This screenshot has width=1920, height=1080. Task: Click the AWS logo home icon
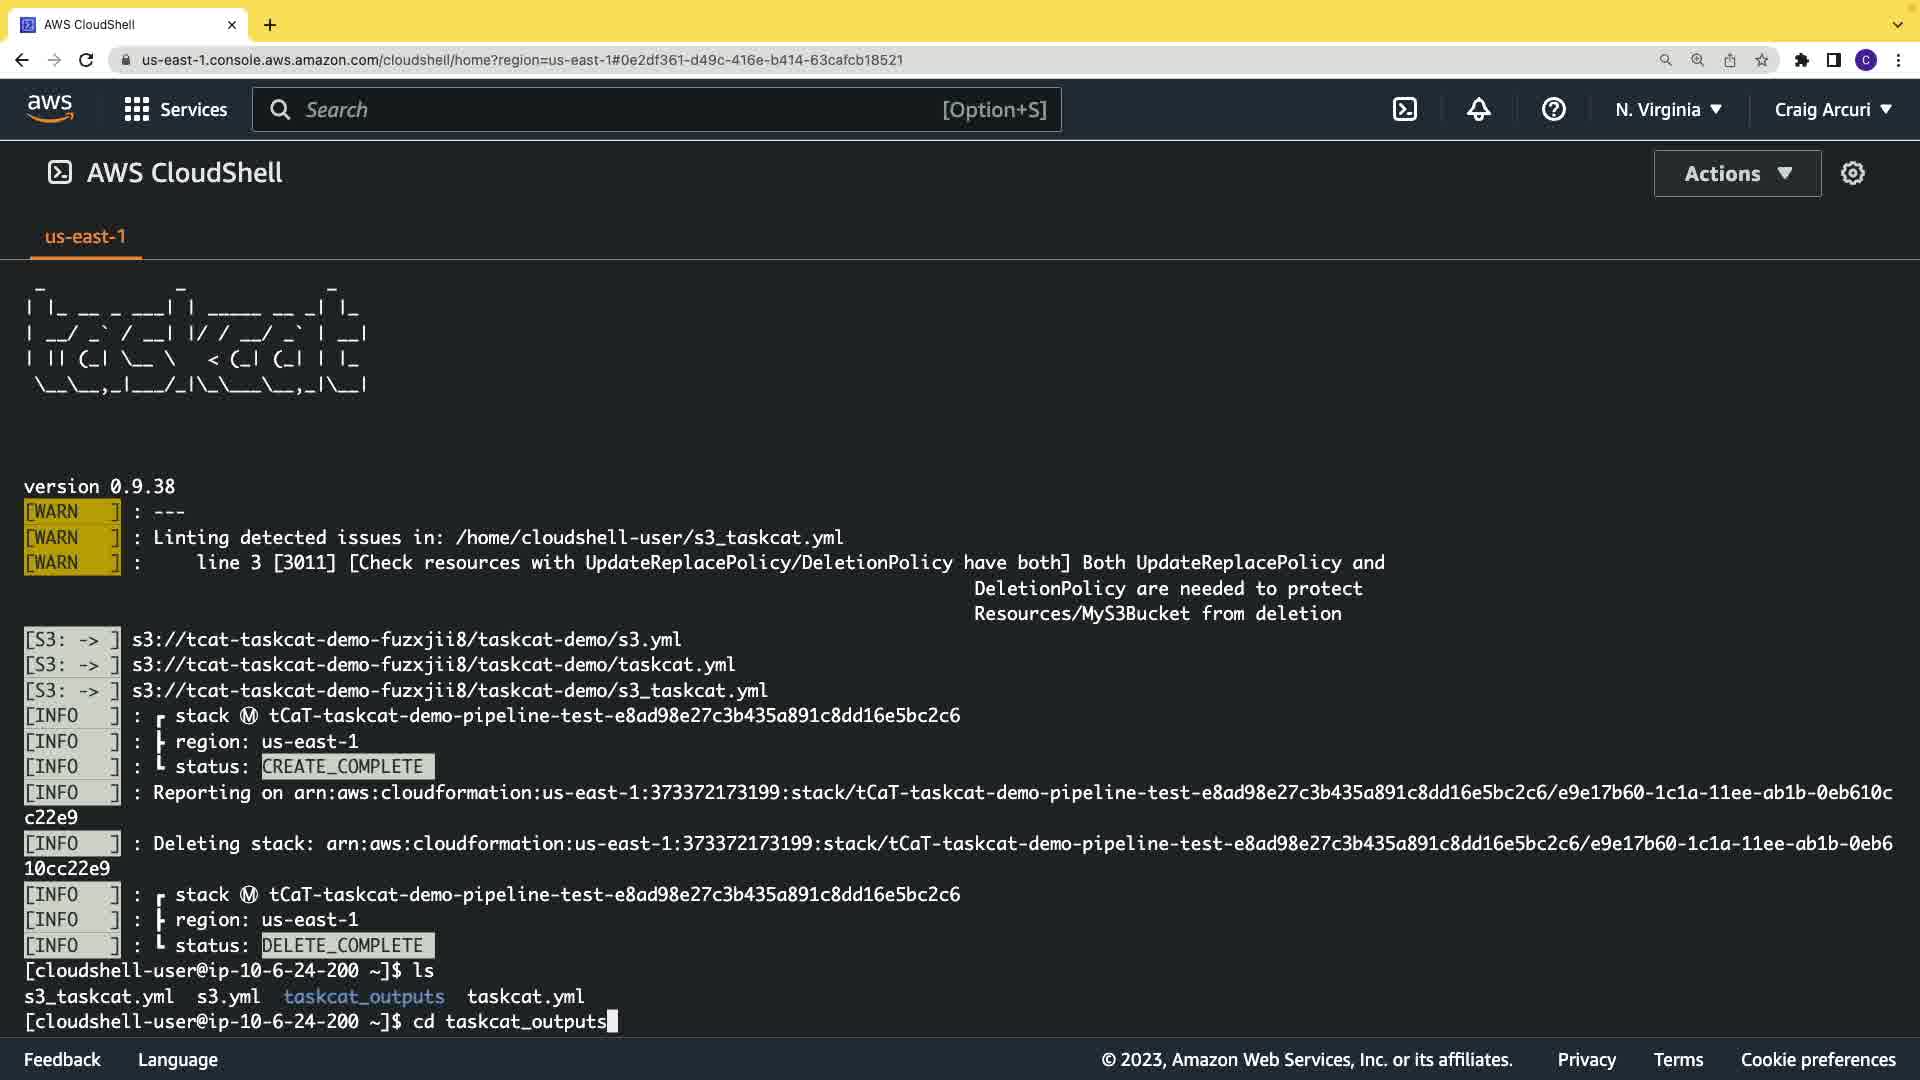click(50, 109)
